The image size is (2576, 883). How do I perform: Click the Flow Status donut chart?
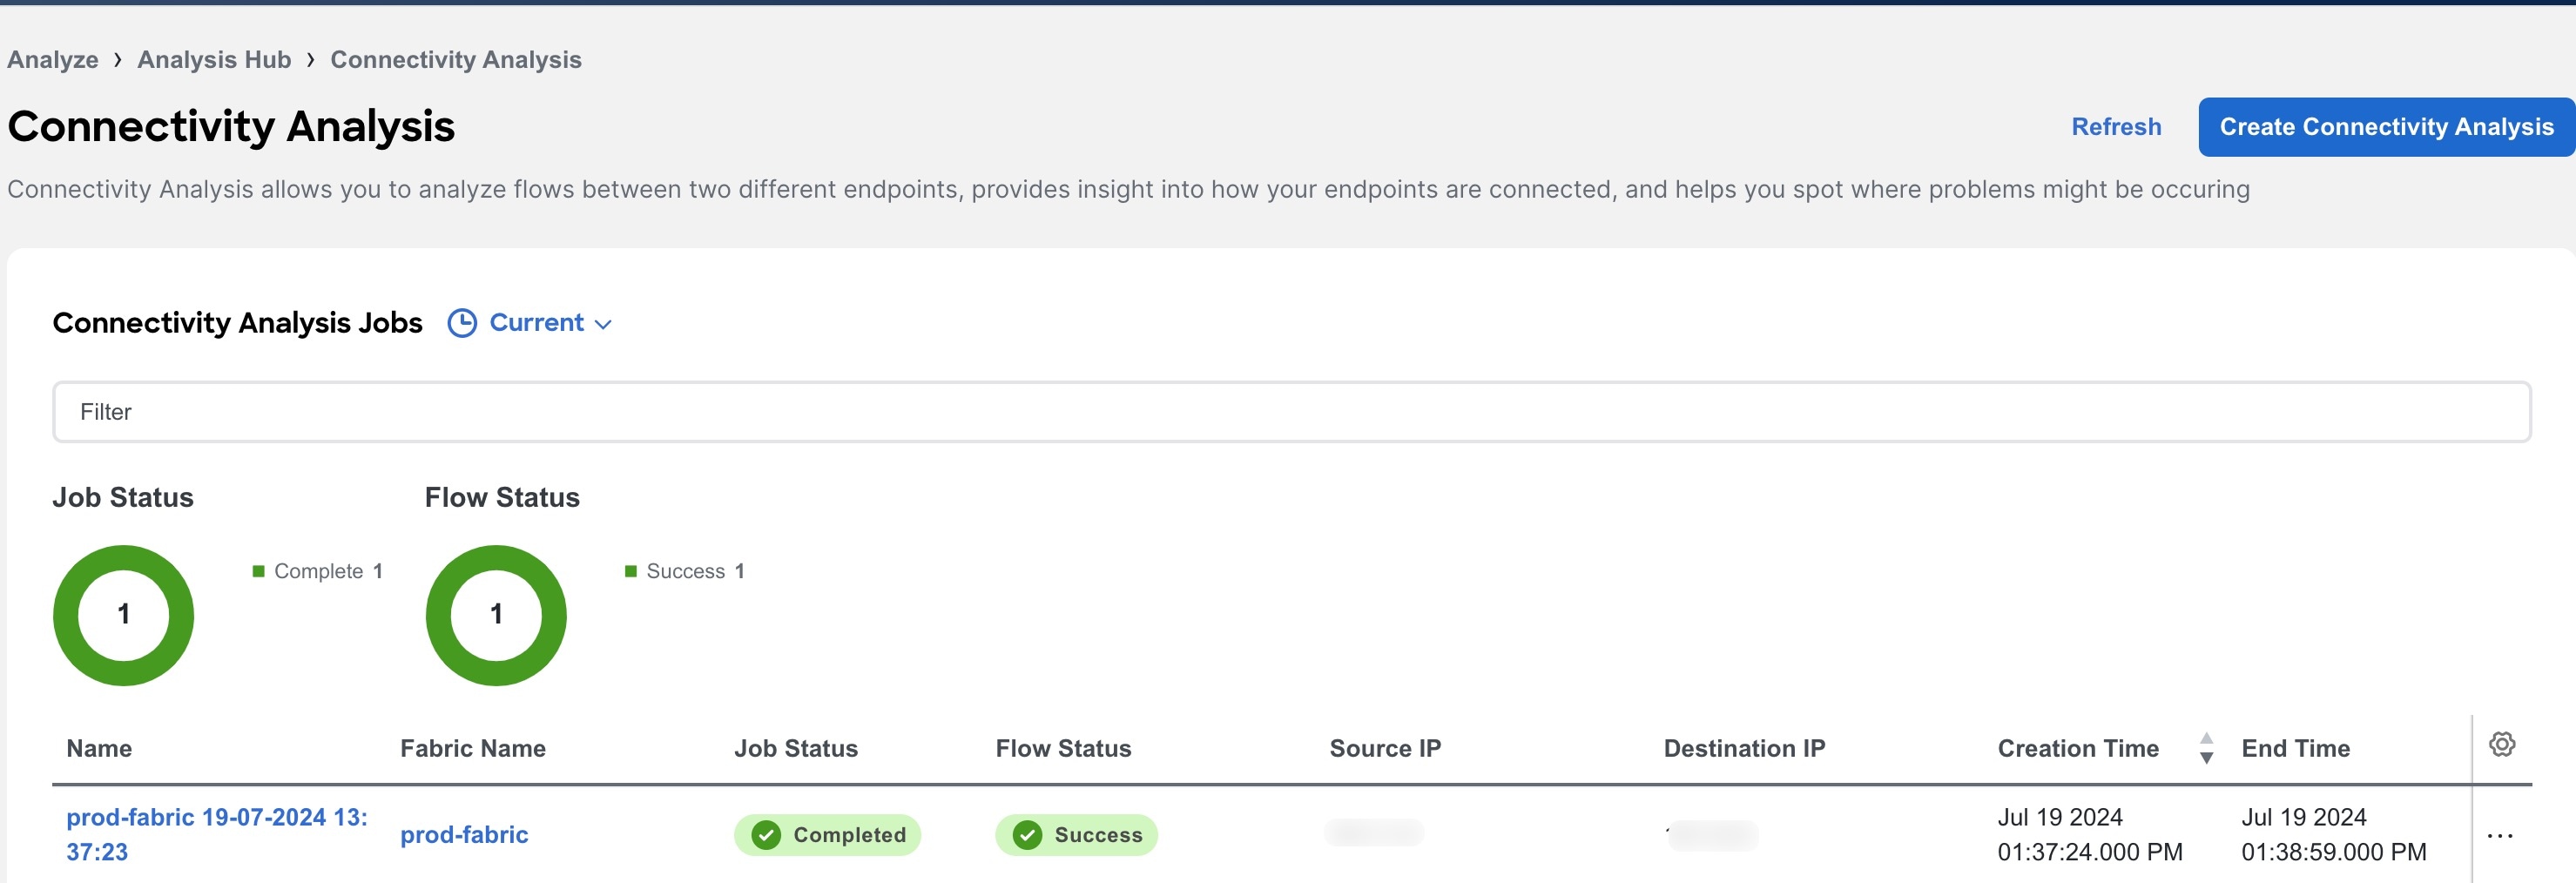click(496, 615)
